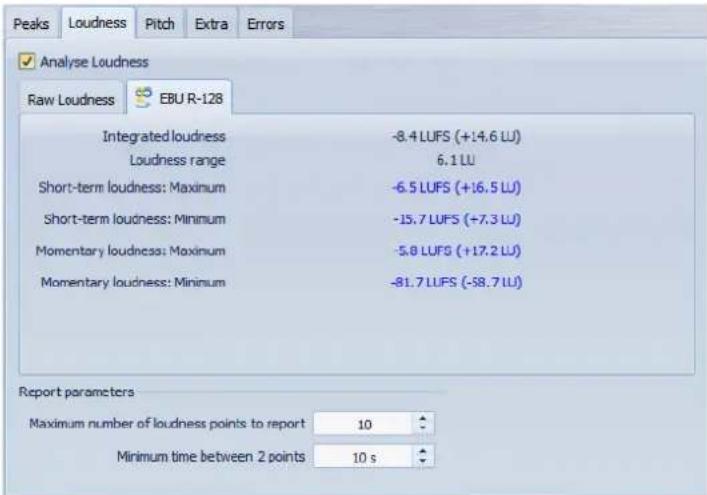This screenshot has width=707, height=495.
Task: Click the Minimum time between 2 points label
Action: [x=211, y=457]
